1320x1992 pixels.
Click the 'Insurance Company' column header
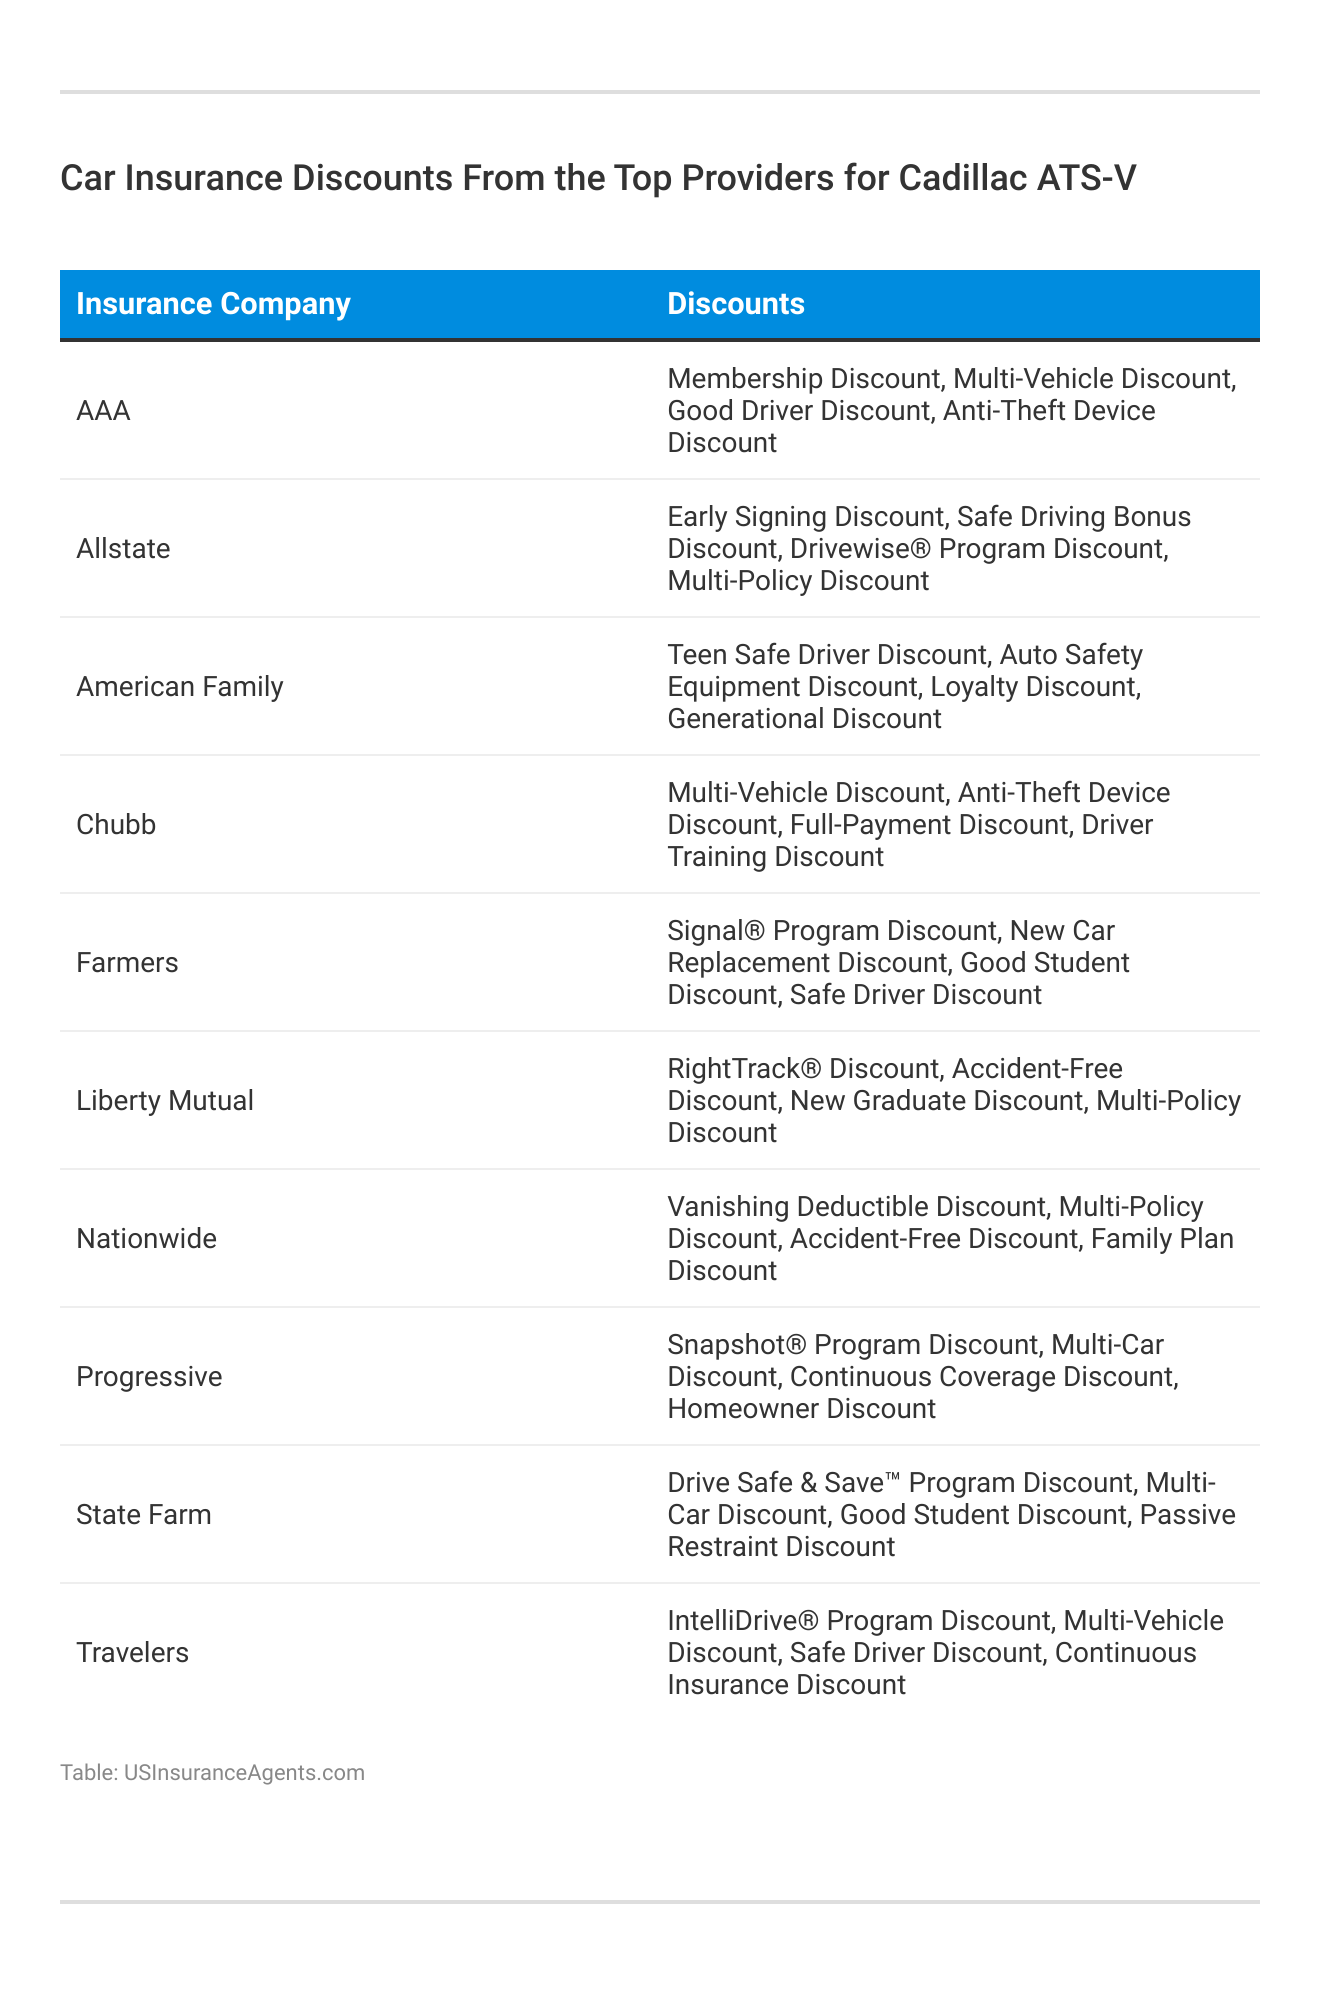213,304
